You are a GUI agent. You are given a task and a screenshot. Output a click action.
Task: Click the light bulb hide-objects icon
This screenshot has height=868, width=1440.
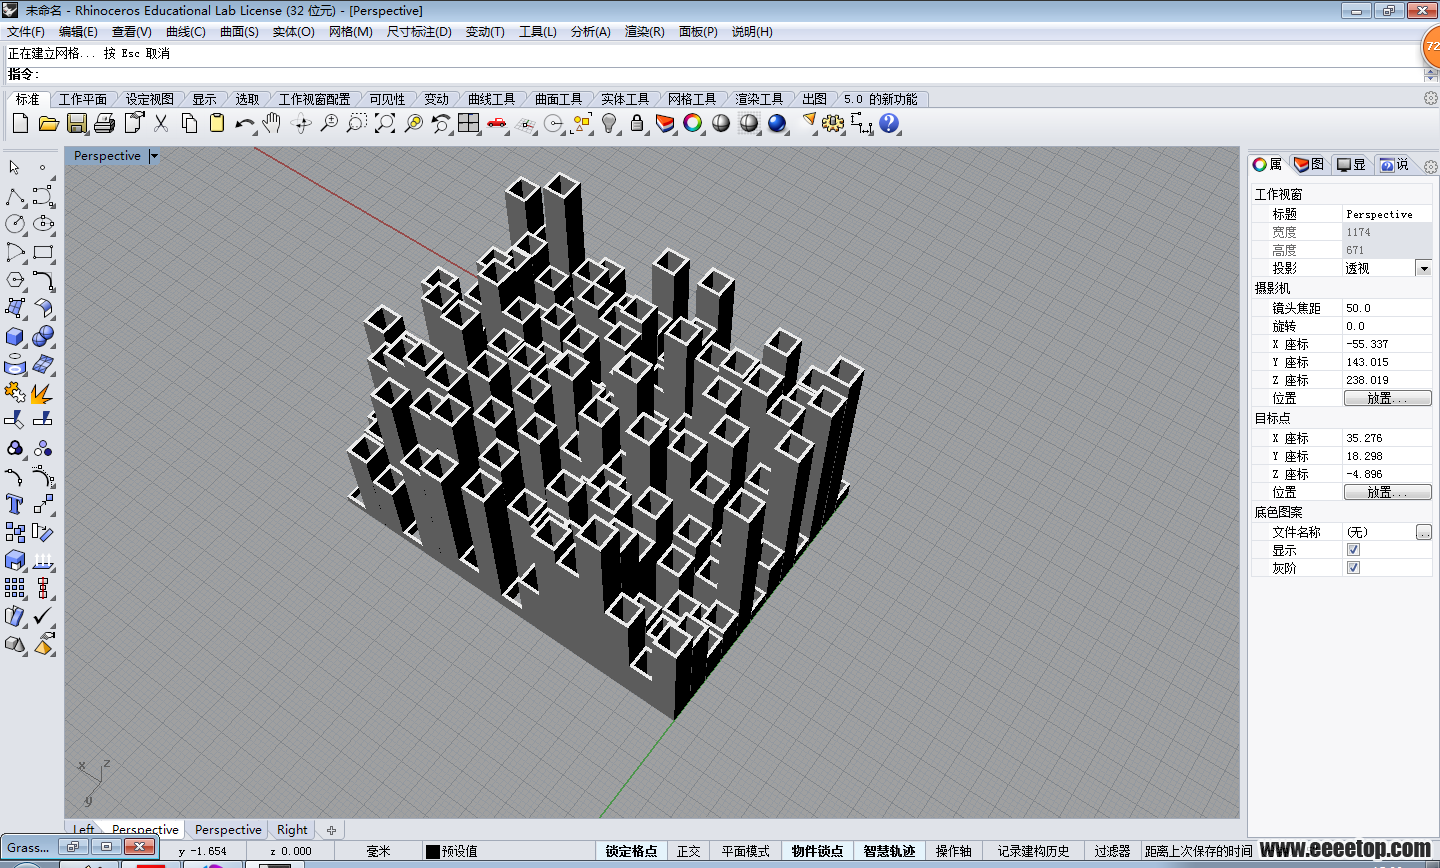click(x=609, y=123)
